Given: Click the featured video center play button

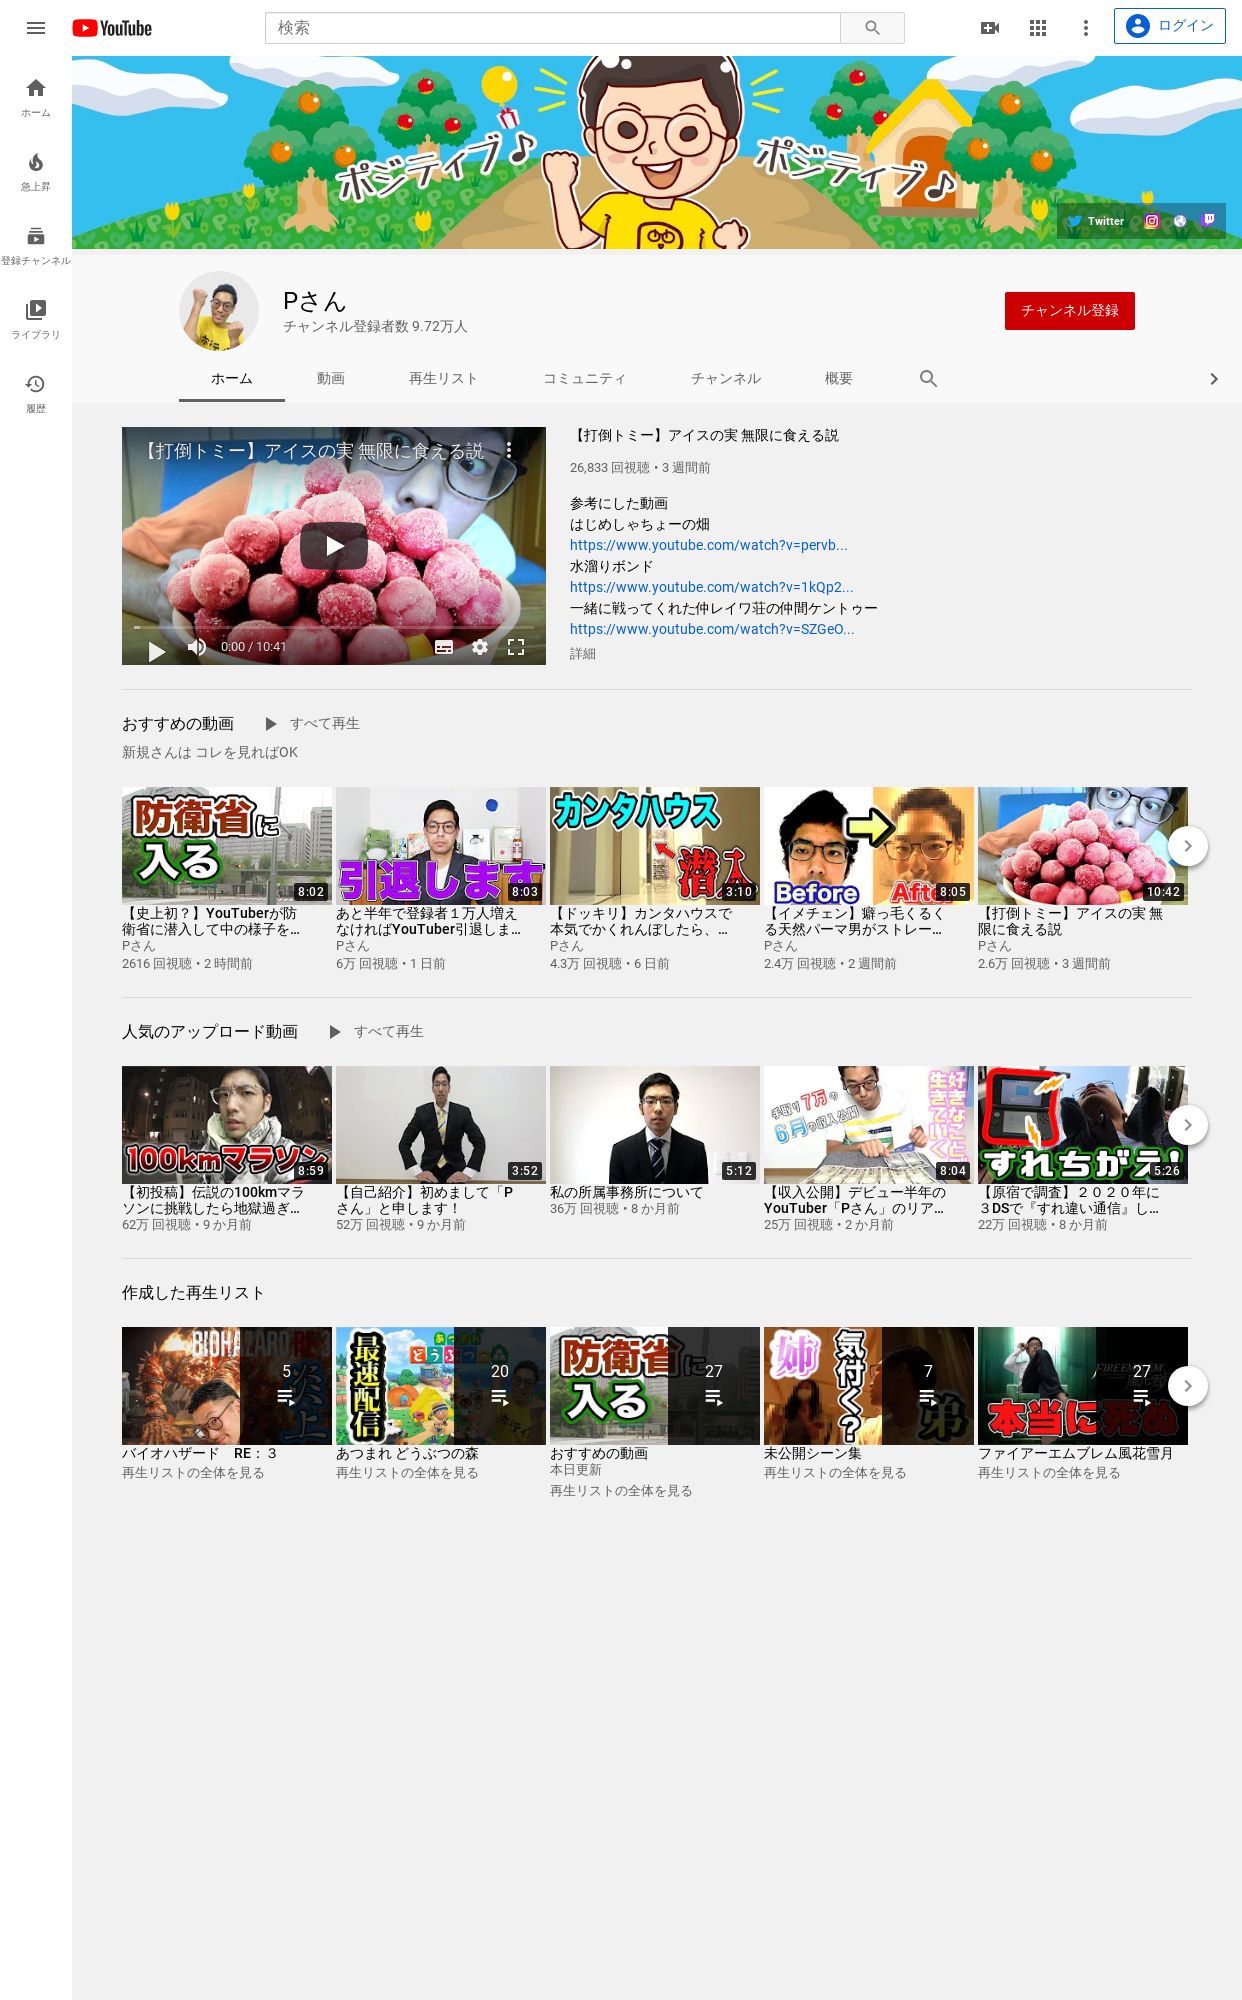Looking at the screenshot, I should pyautogui.click(x=334, y=546).
